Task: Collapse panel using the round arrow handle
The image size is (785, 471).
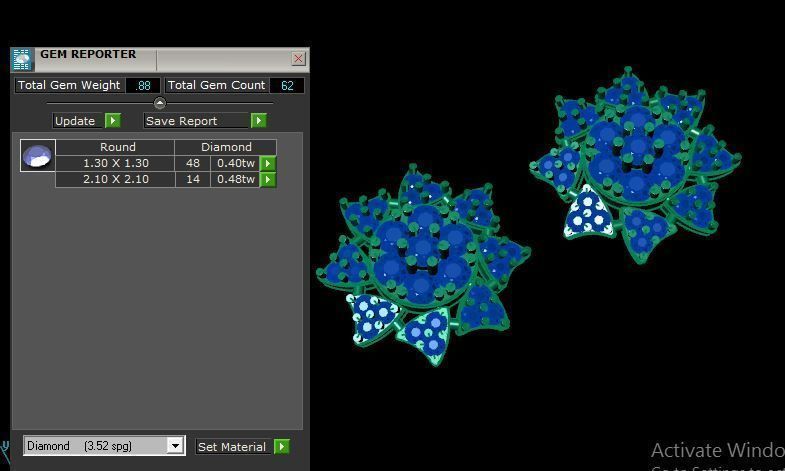Action: pos(160,103)
